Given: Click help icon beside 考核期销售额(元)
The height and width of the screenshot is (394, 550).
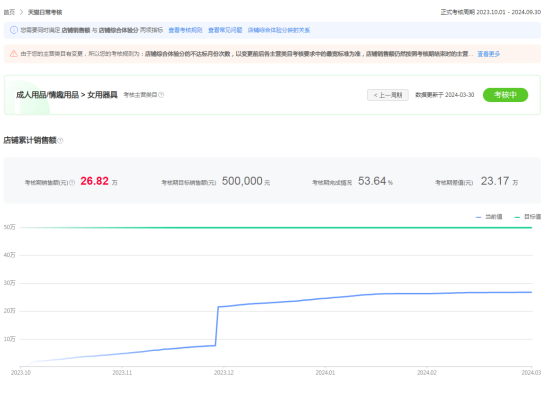Looking at the screenshot, I should (72, 182).
